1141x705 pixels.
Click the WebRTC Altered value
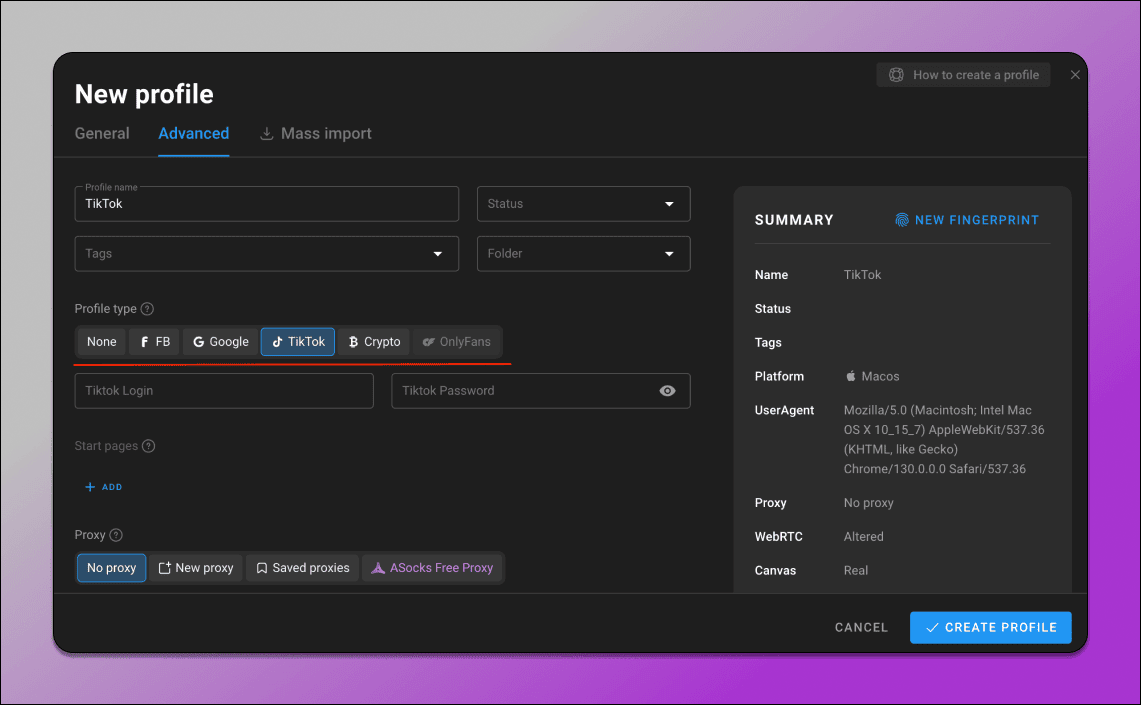click(x=863, y=536)
